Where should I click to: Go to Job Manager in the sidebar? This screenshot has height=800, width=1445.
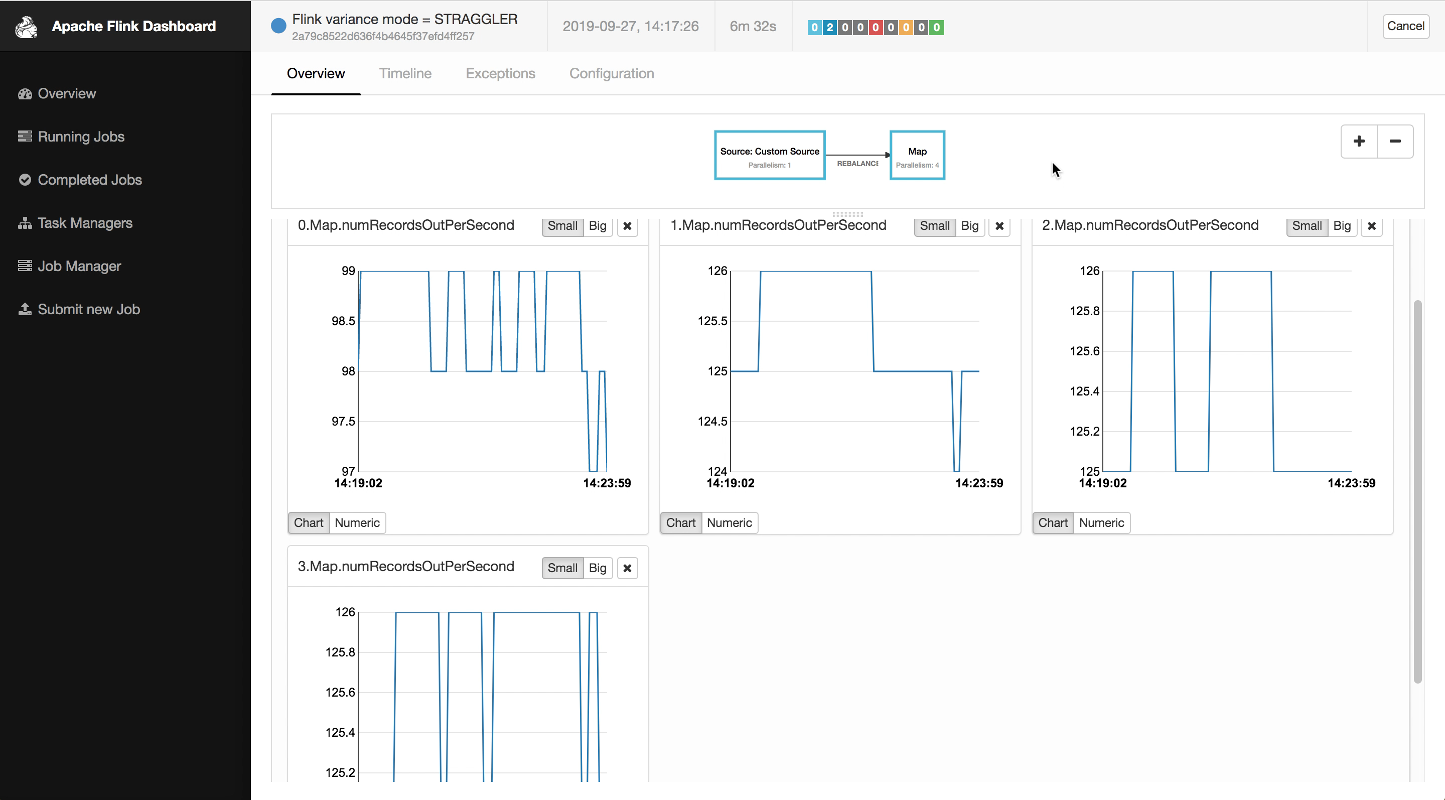tap(79, 266)
